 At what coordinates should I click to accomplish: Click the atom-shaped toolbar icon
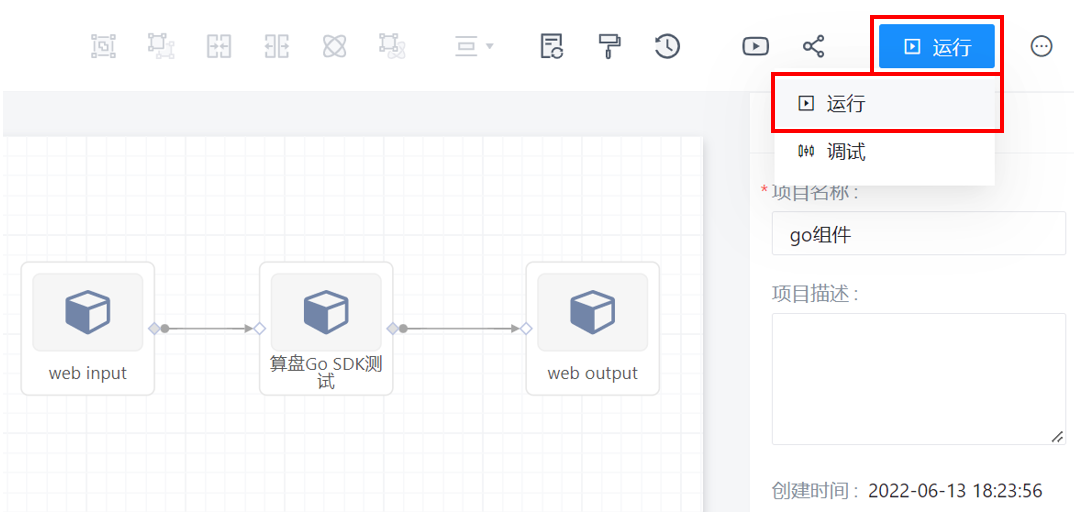coord(335,46)
